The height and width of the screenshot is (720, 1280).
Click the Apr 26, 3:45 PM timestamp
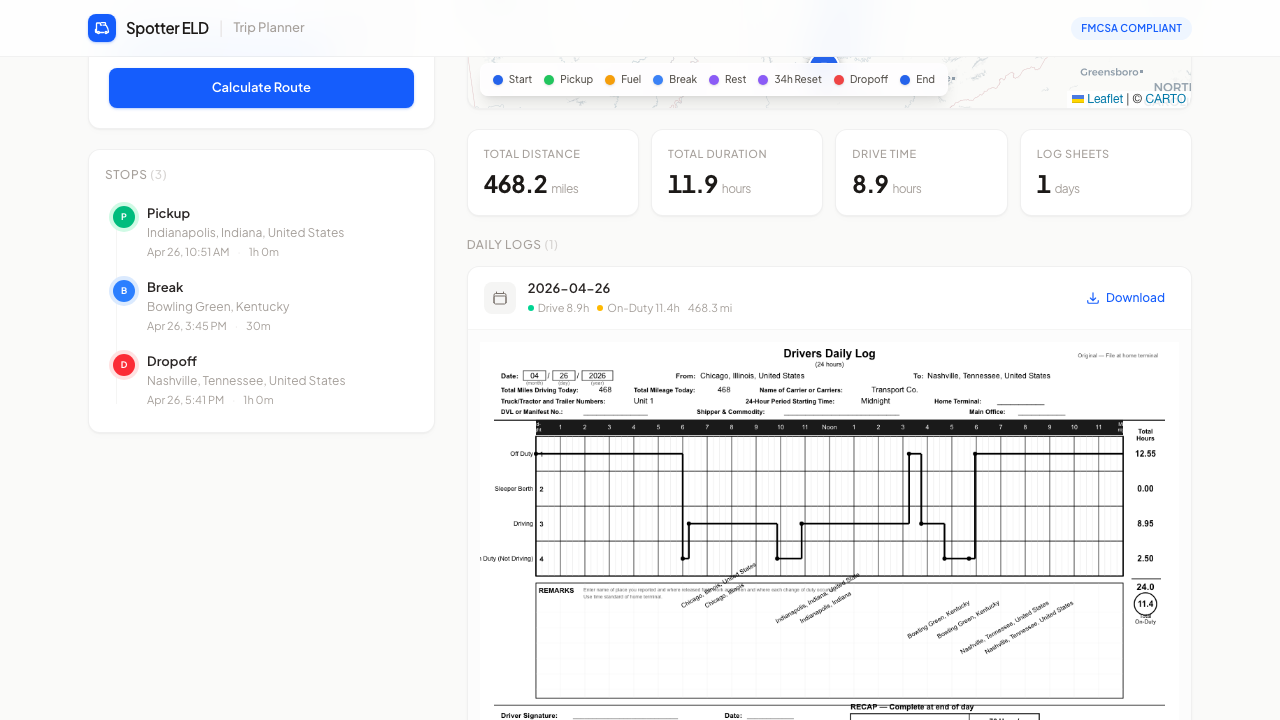tap(187, 326)
